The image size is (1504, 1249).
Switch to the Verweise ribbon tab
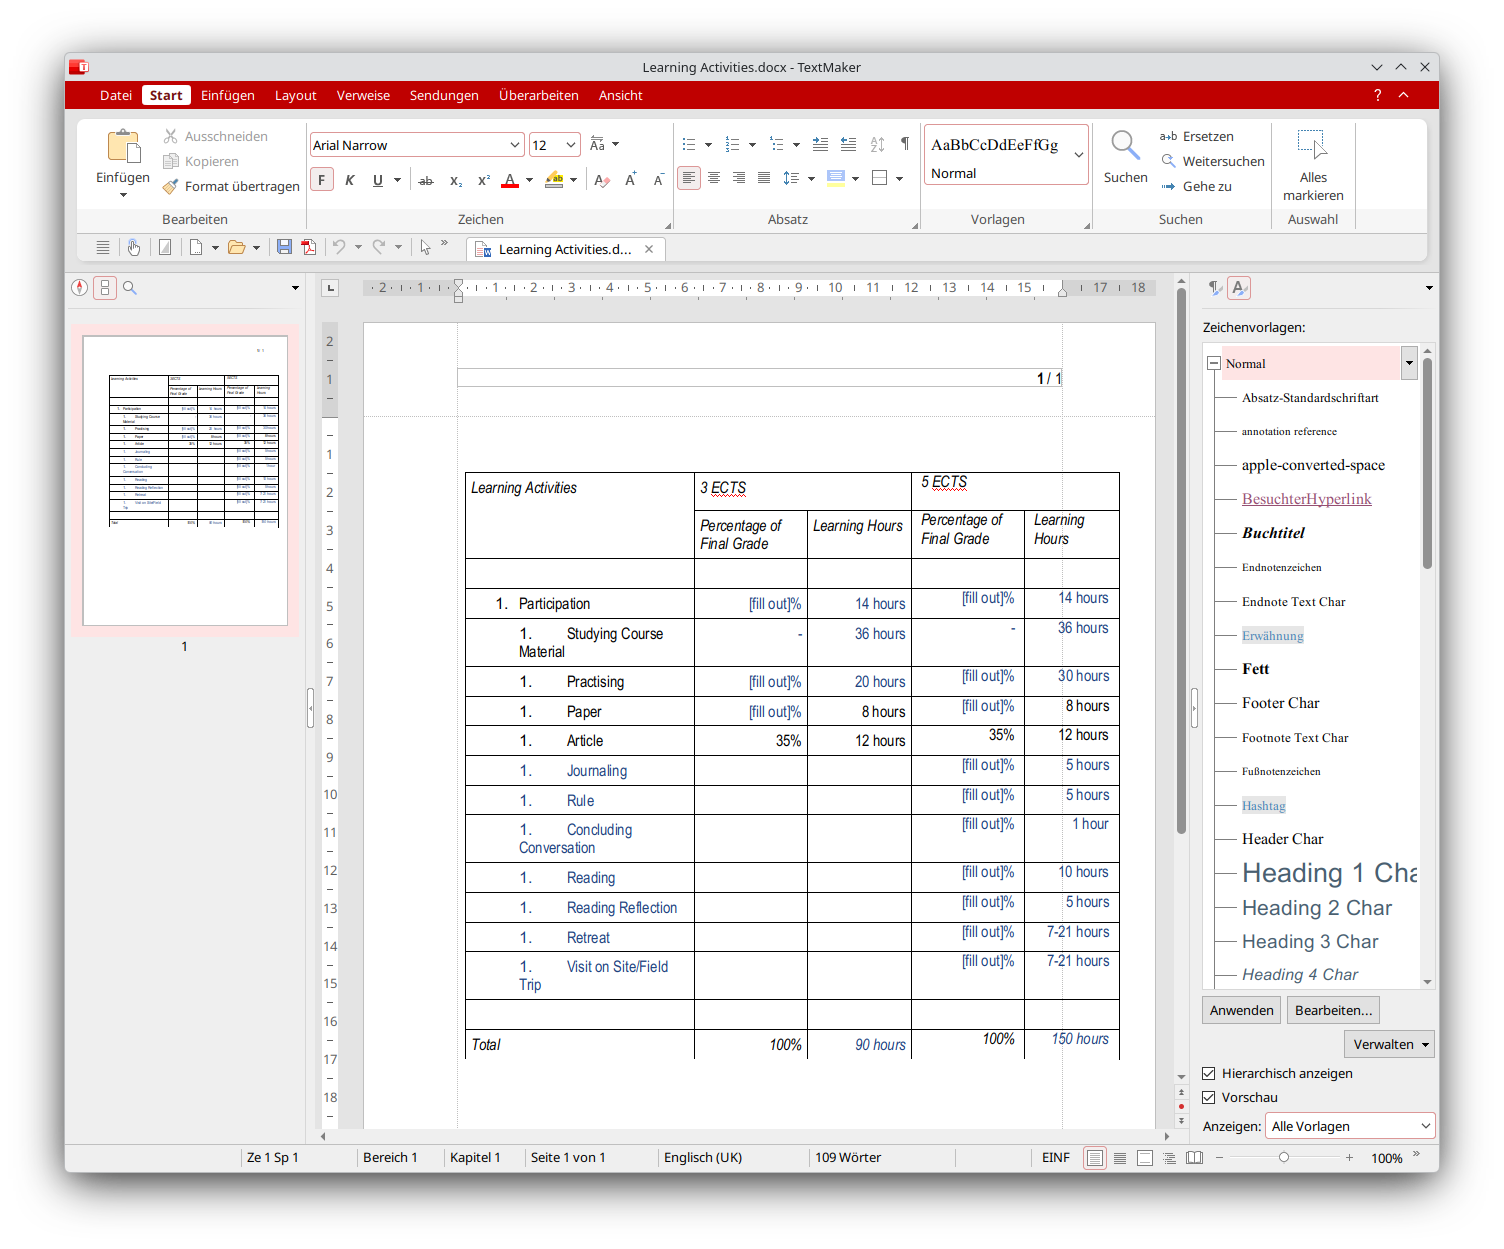point(363,95)
